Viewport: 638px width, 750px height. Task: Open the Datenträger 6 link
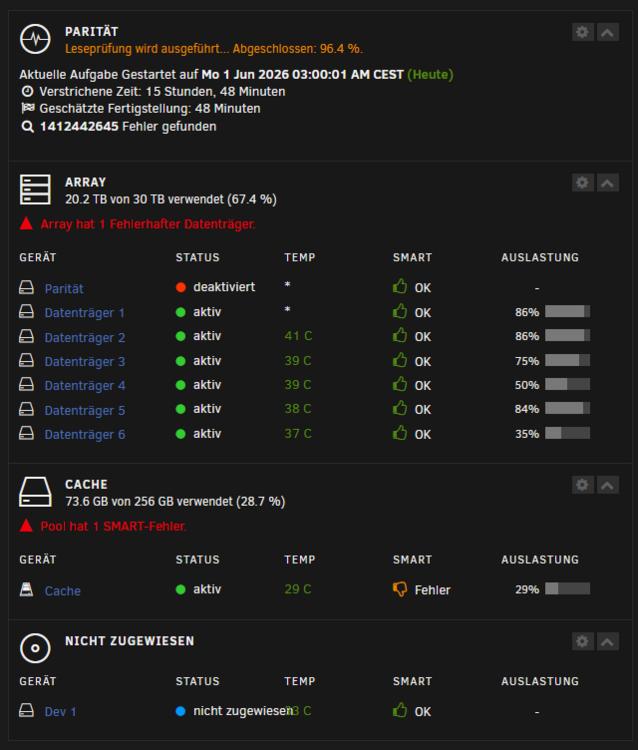pos(85,434)
